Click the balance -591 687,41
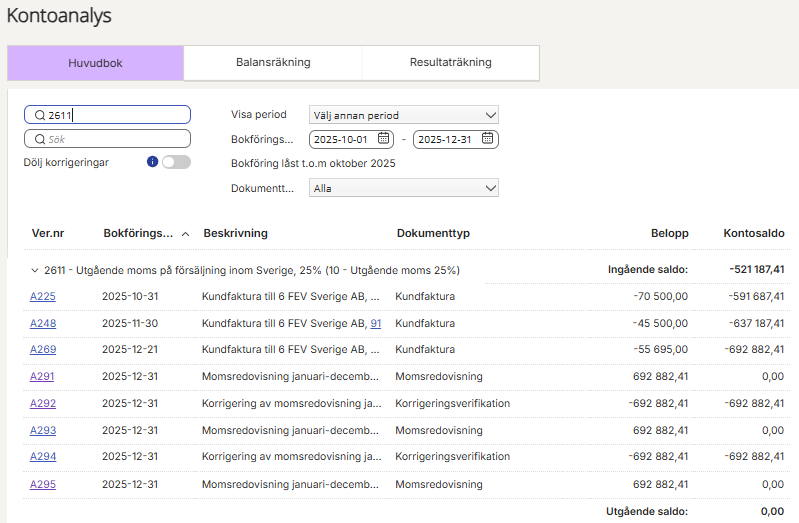This screenshot has height=523, width=799. pos(756,296)
